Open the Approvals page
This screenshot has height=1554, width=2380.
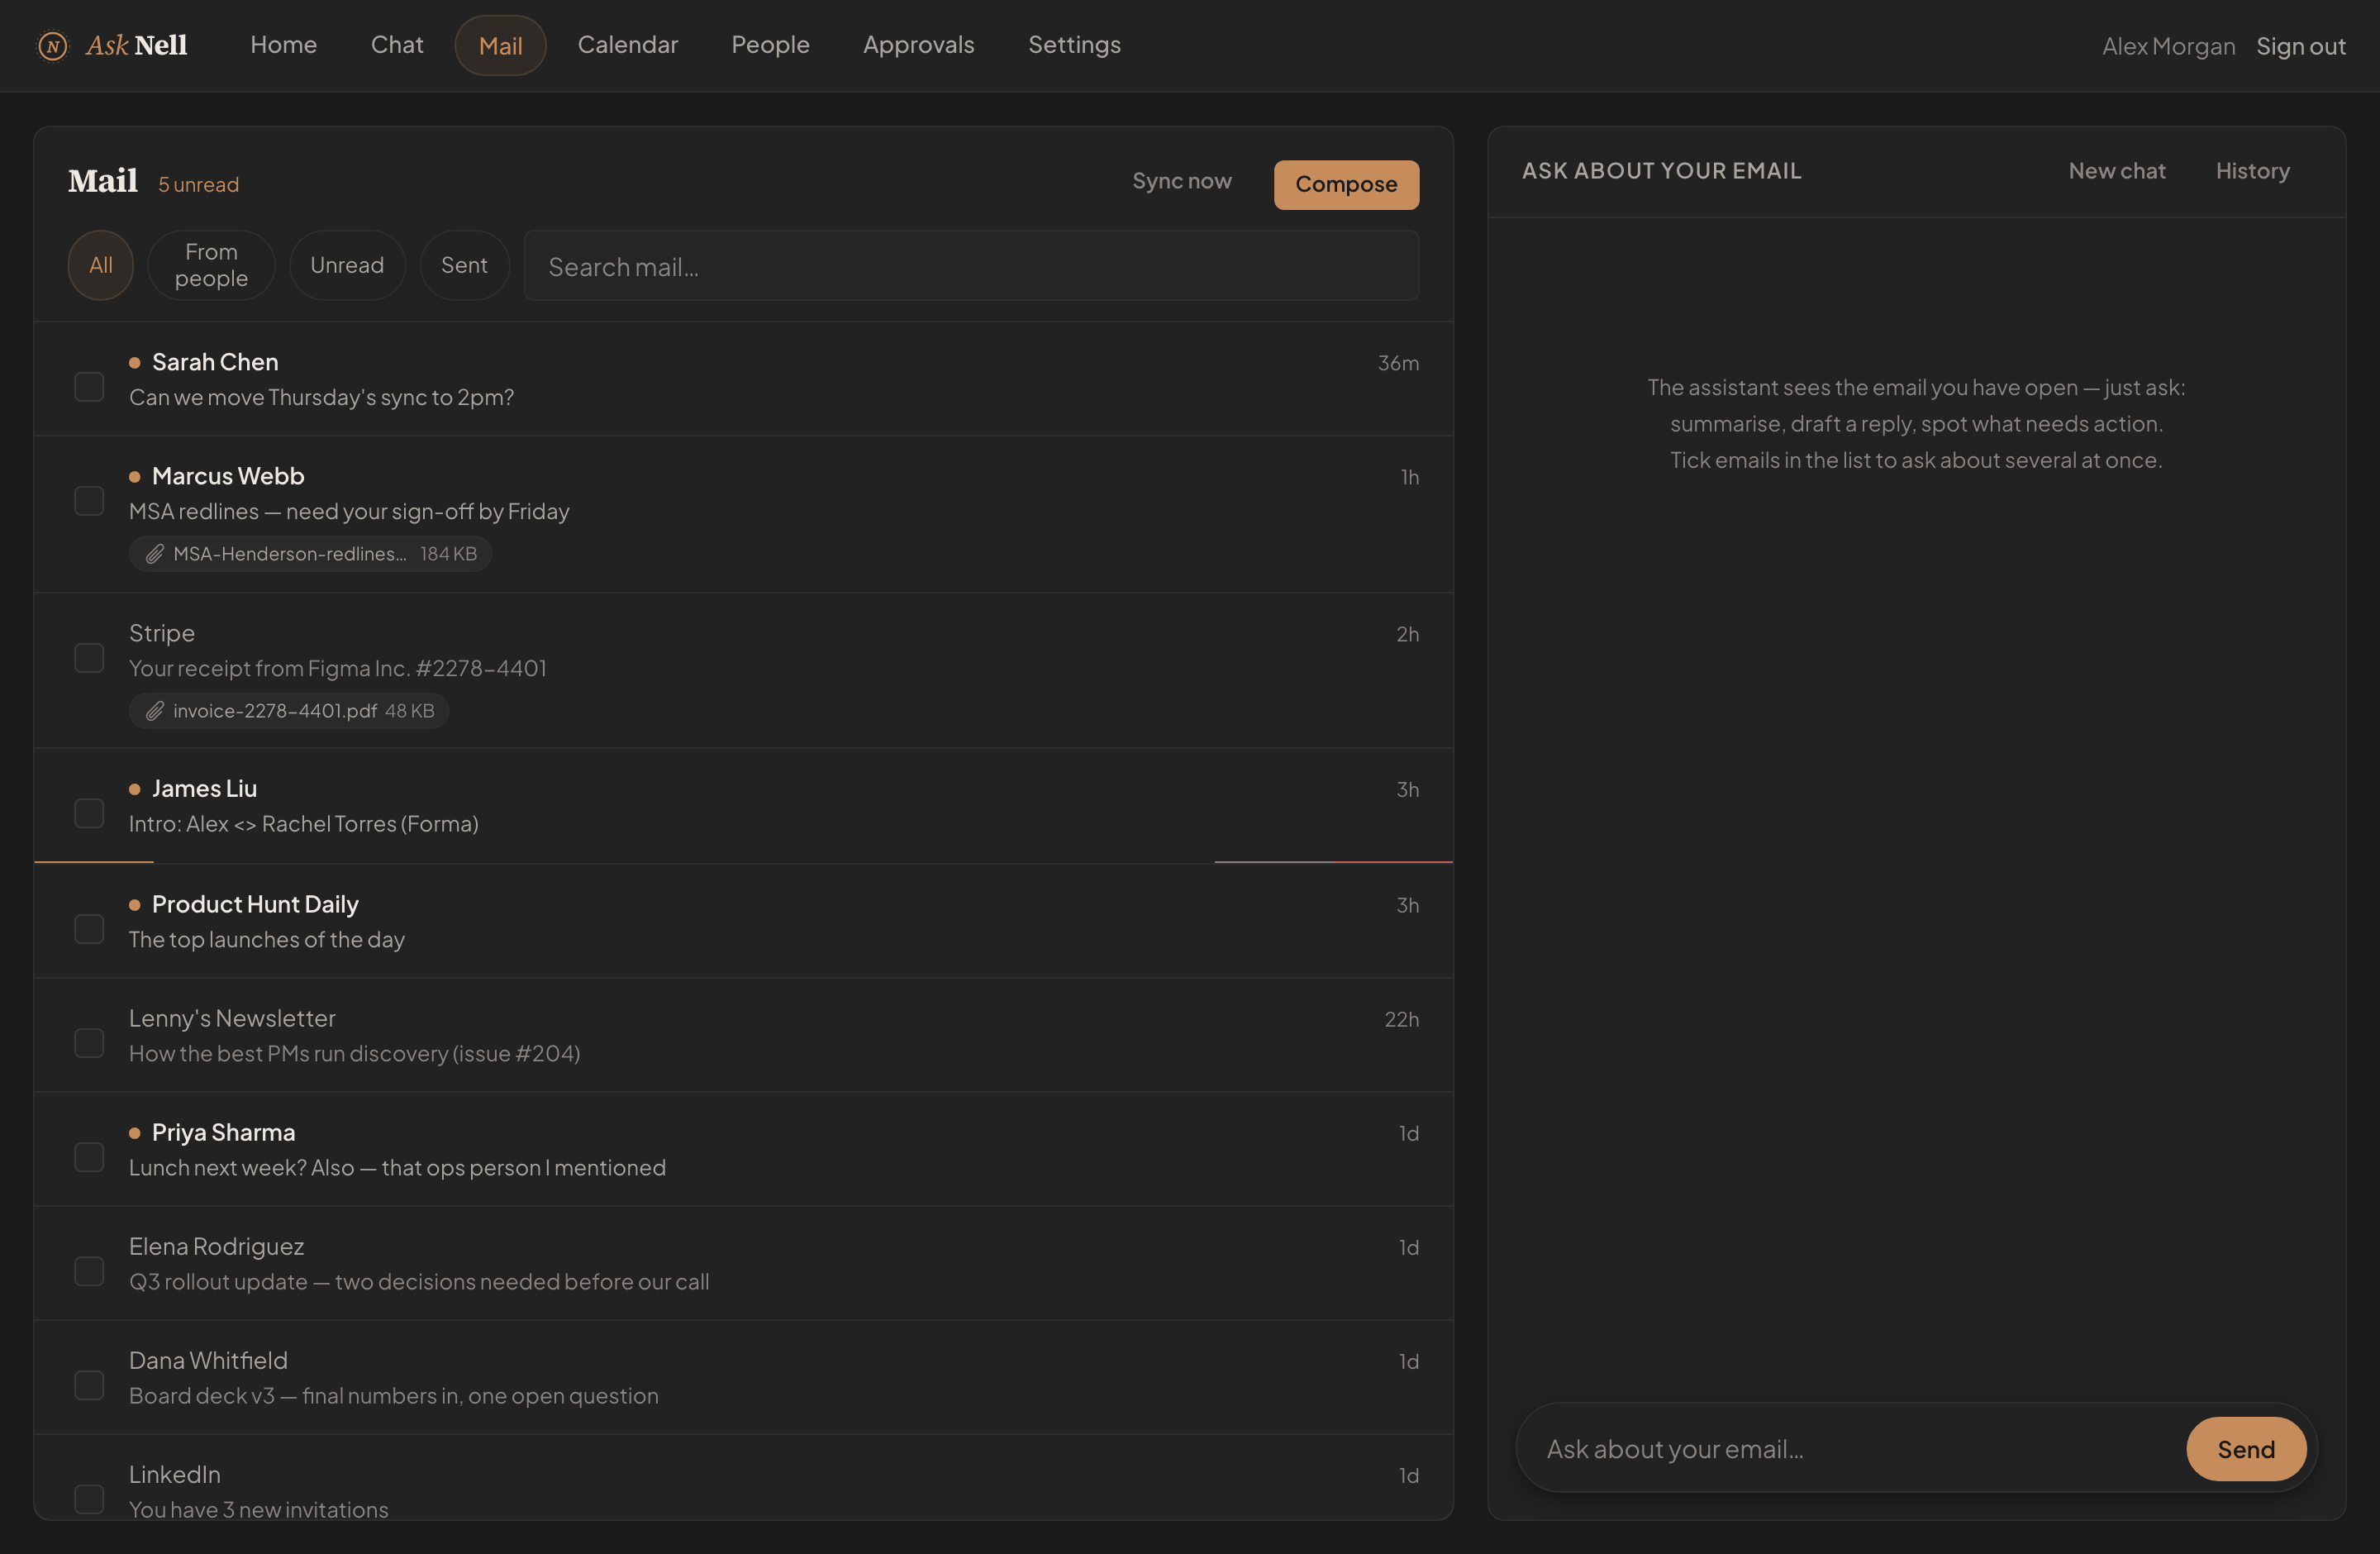click(918, 45)
